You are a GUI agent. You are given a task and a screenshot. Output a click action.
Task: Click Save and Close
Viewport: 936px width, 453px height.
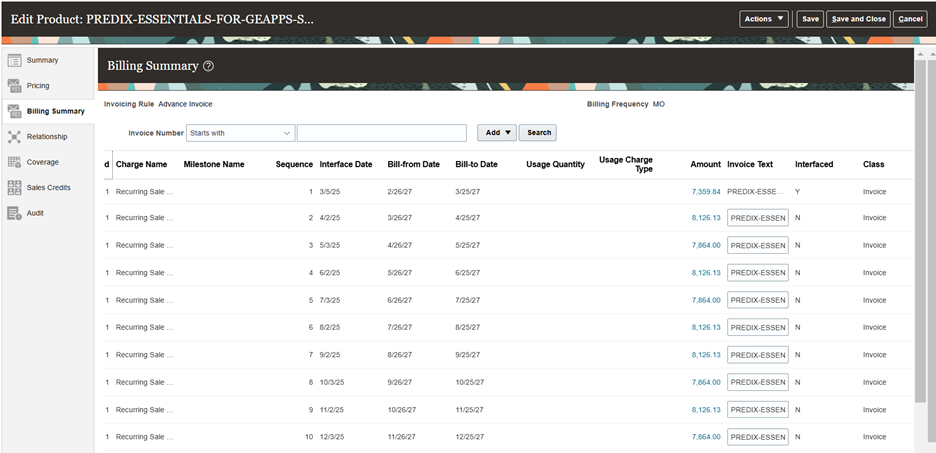tap(858, 19)
